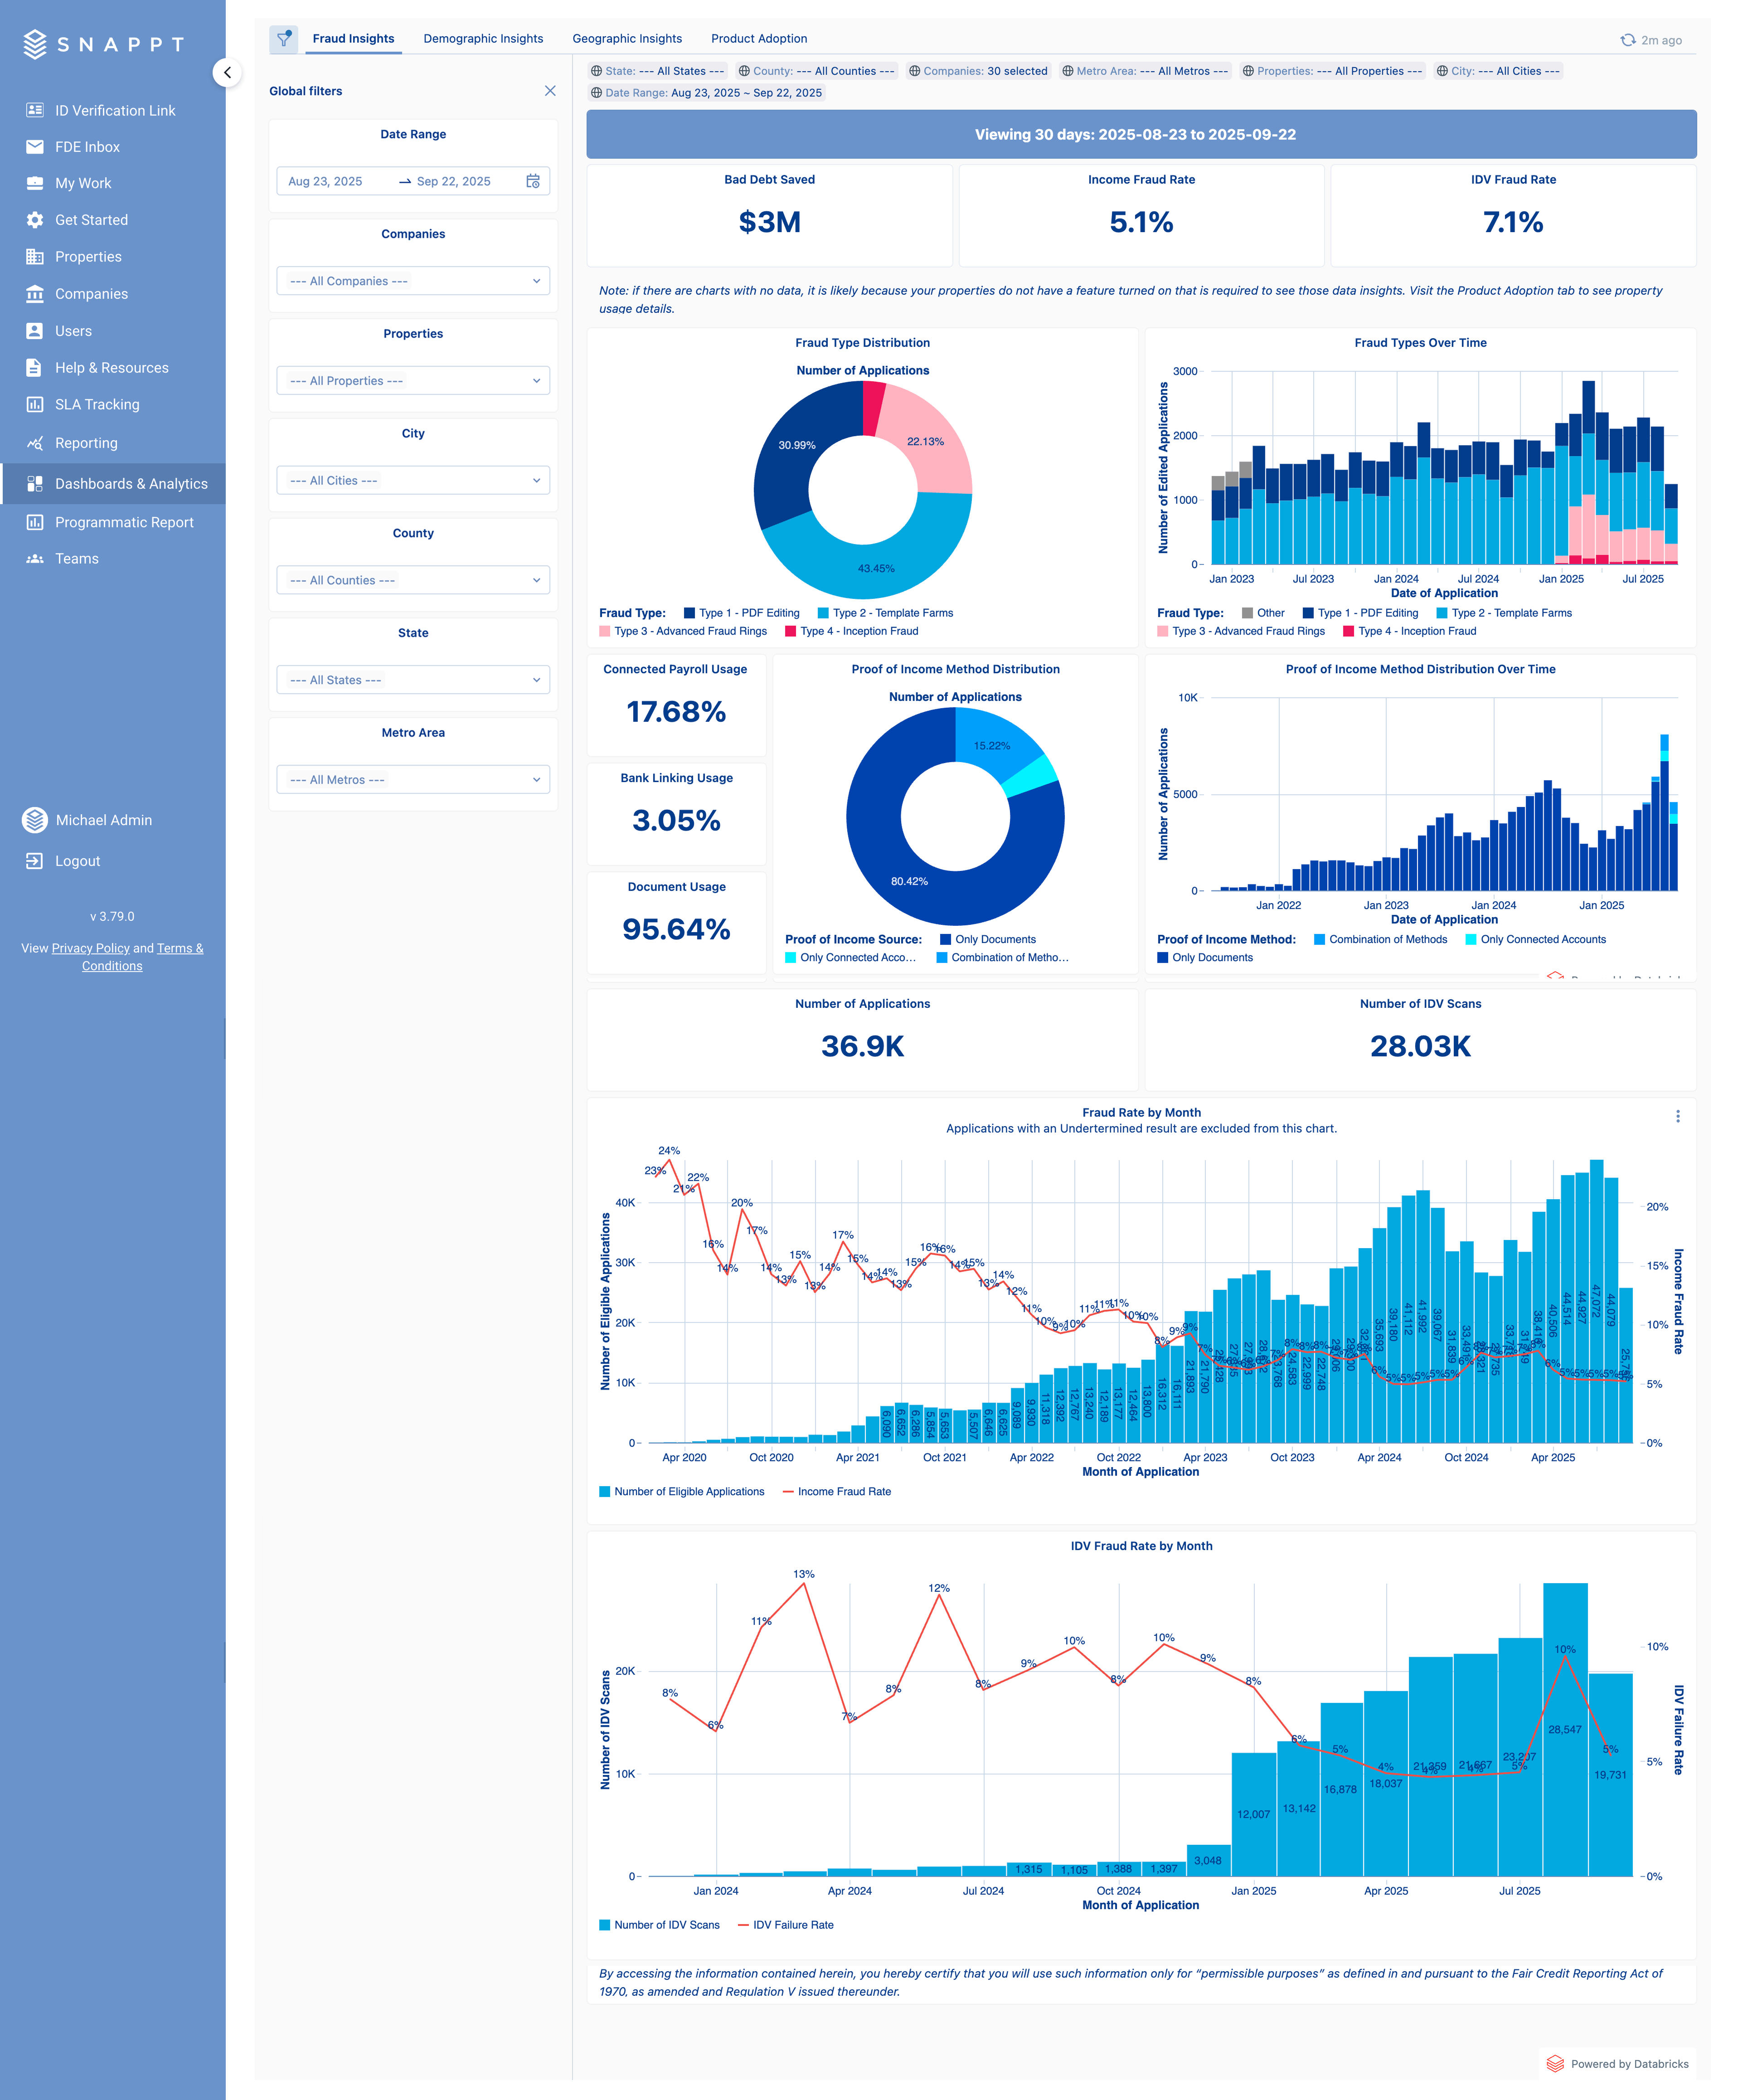Click the Privacy Policy link
The width and height of the screenshot is (1738, 2100).
[90, 948]
